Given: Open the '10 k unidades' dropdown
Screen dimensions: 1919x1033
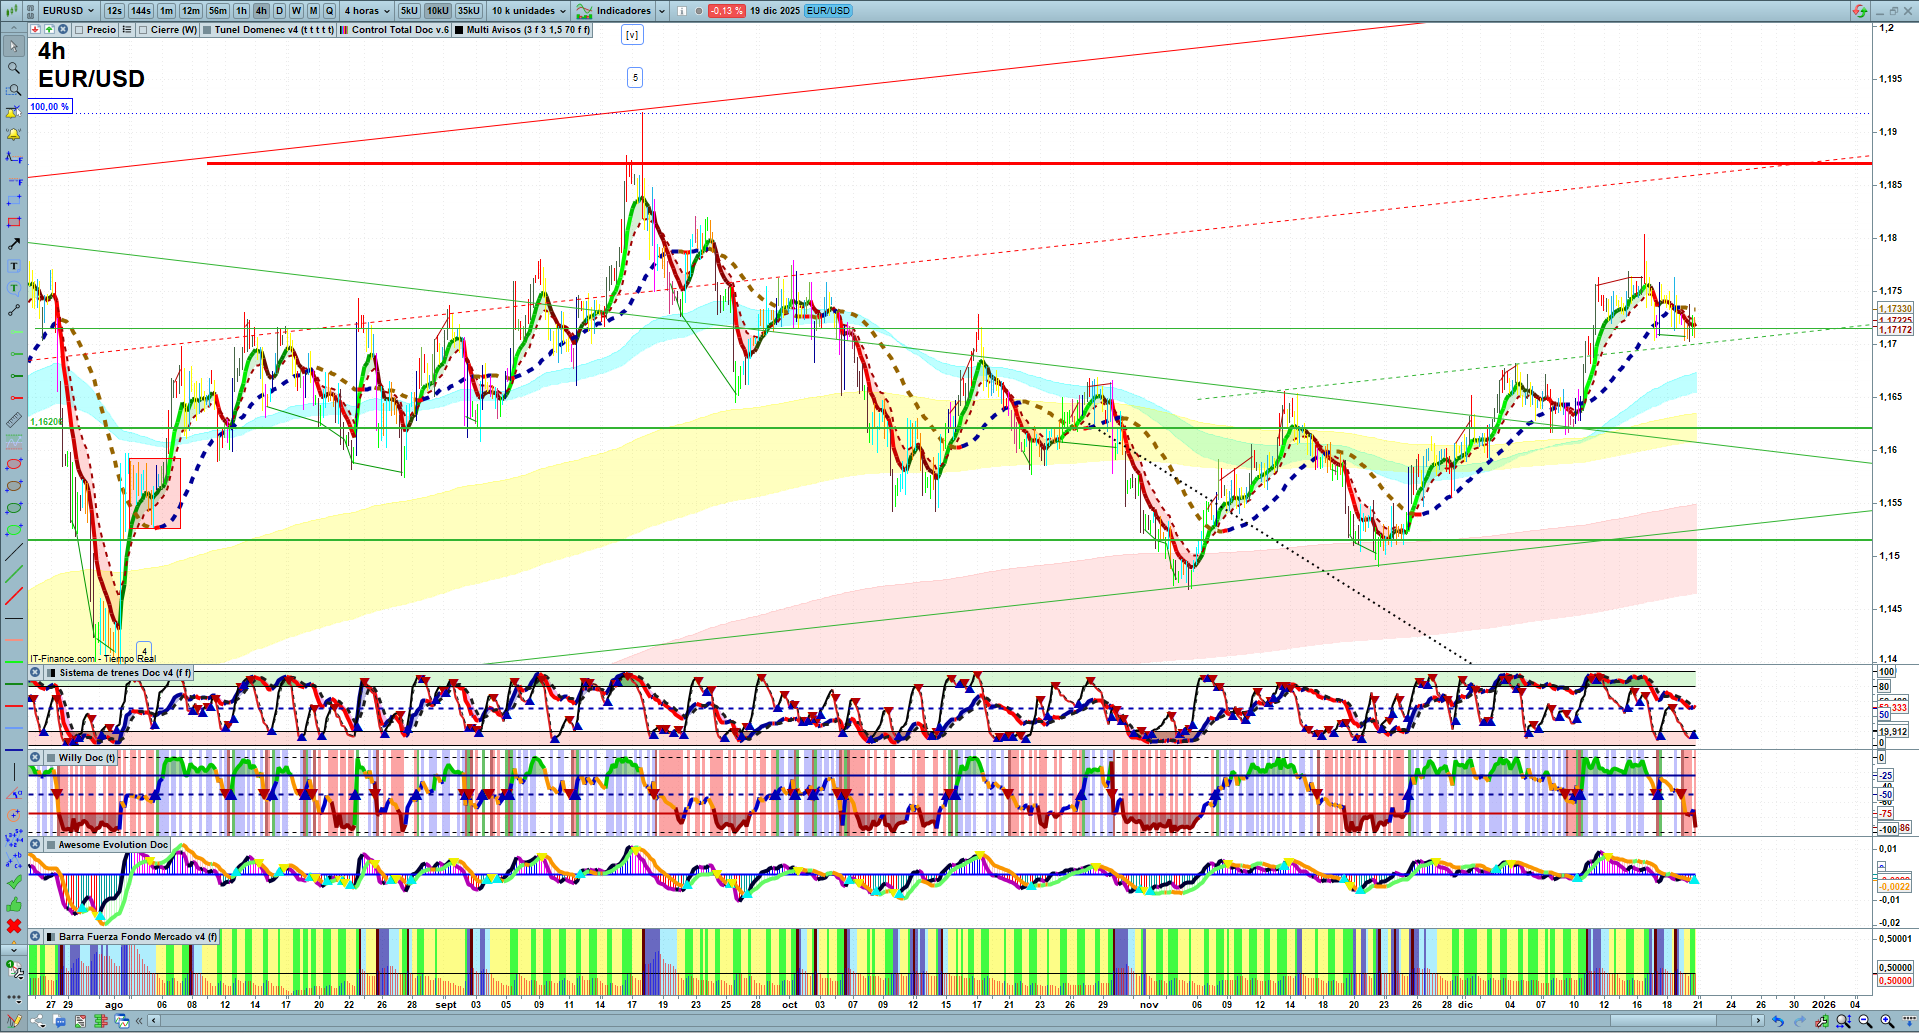Looking at the screenshot, I should tap(528, 11).
